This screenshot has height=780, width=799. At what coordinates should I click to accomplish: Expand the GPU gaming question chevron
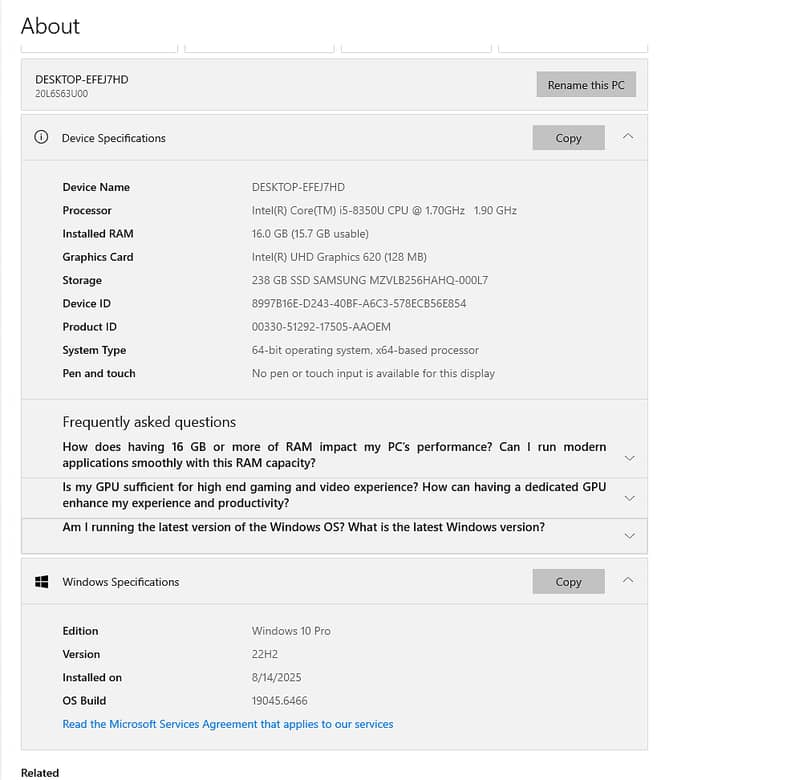tap(629, 497)
